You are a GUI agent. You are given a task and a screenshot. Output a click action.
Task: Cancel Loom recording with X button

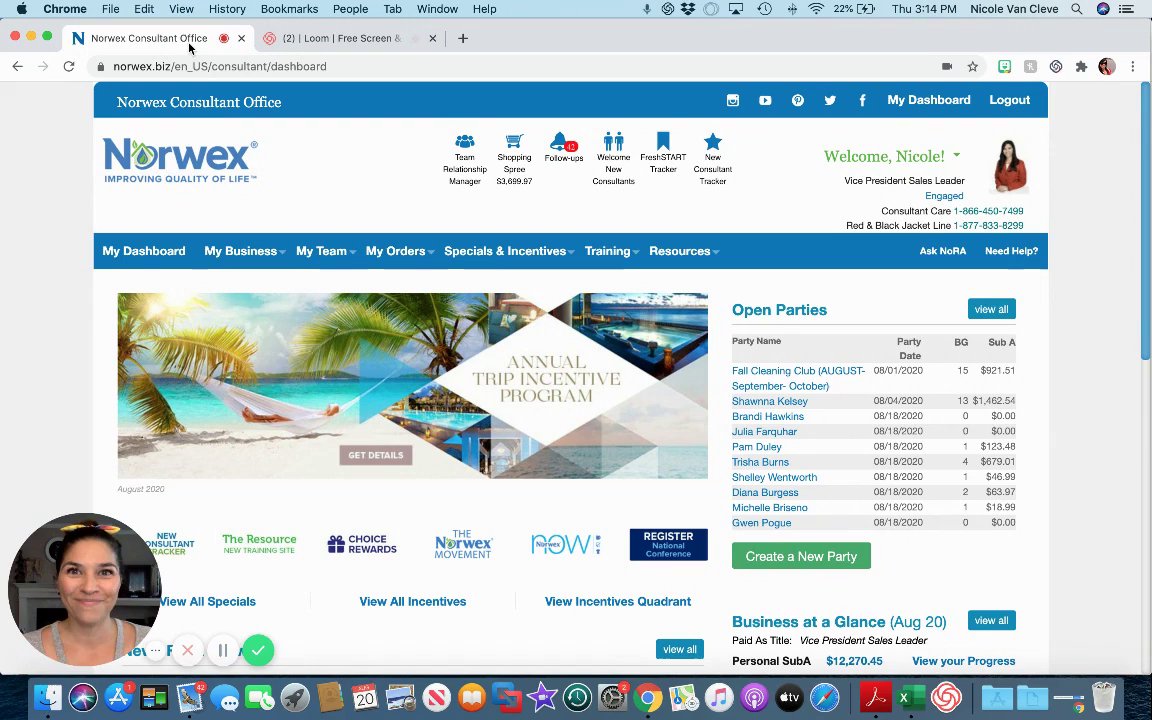click(187, 650)
